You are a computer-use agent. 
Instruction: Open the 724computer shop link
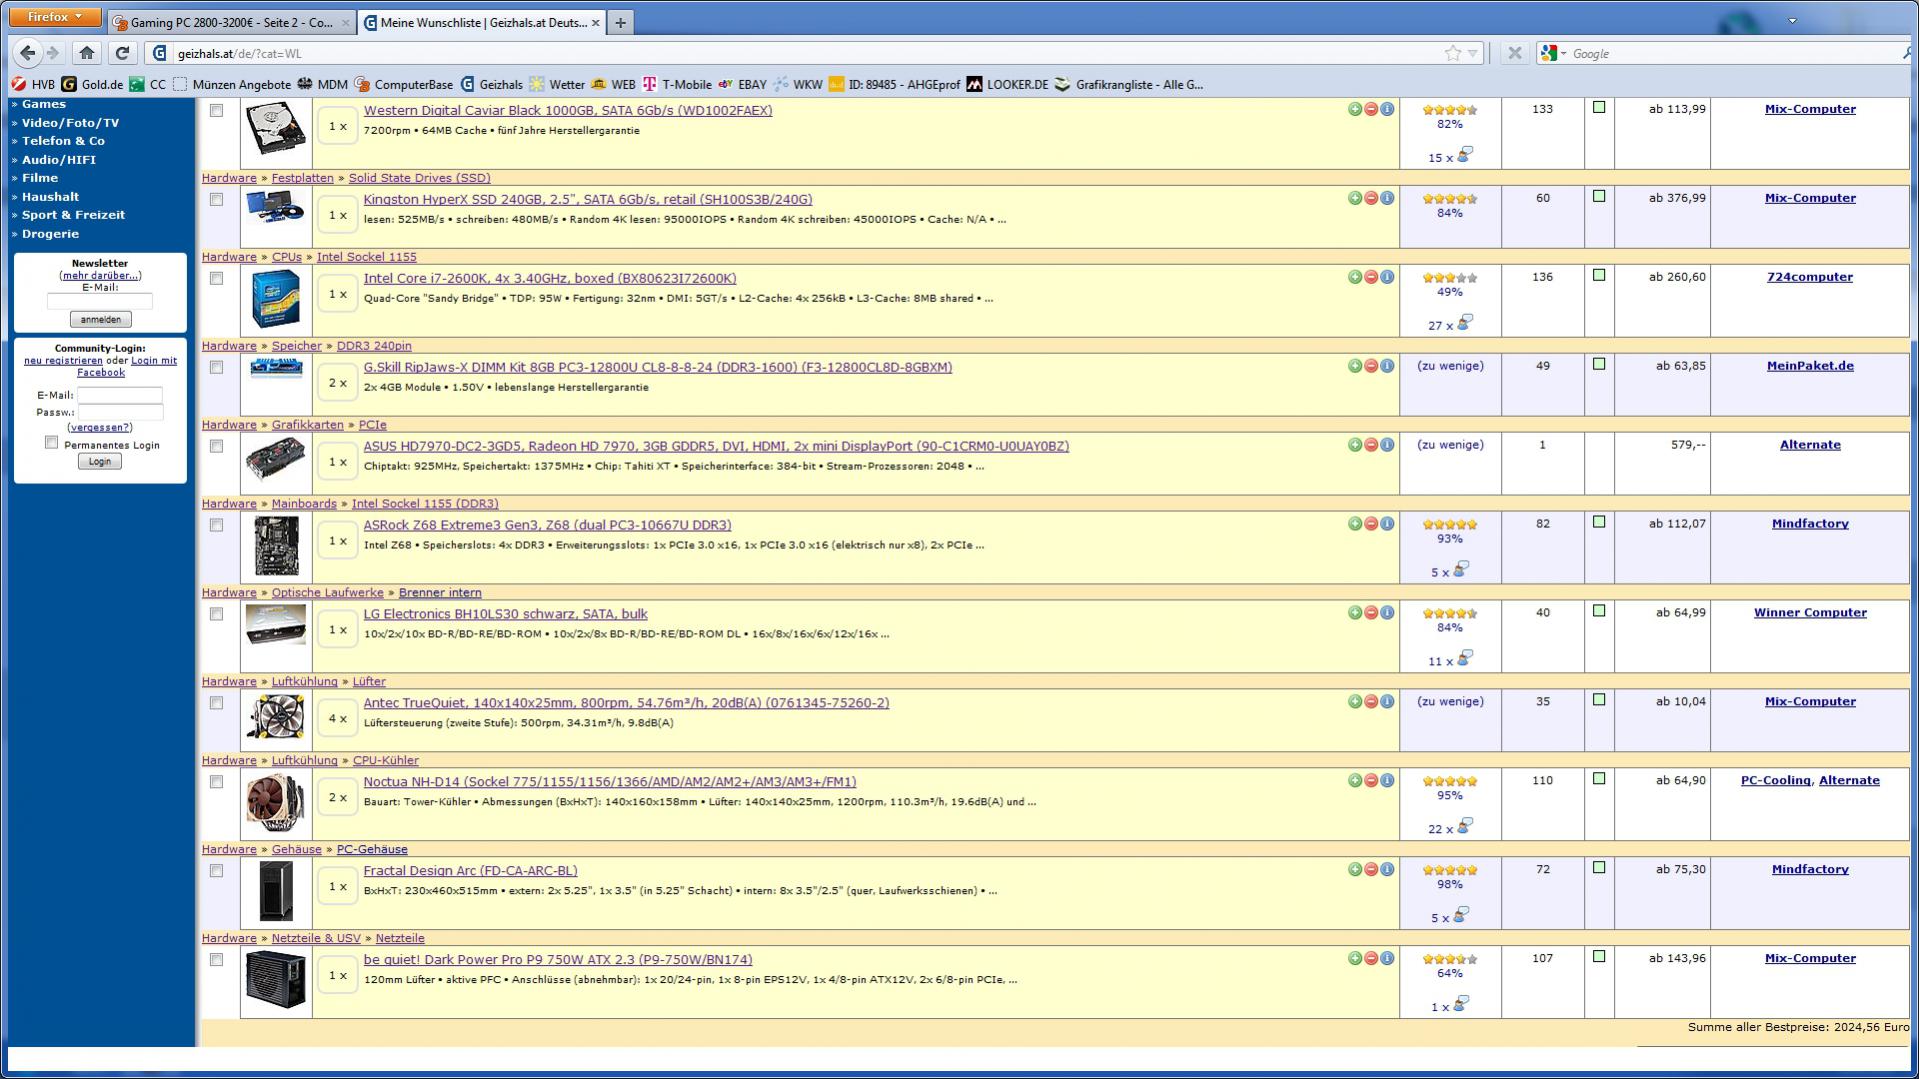click(1809, 277)
